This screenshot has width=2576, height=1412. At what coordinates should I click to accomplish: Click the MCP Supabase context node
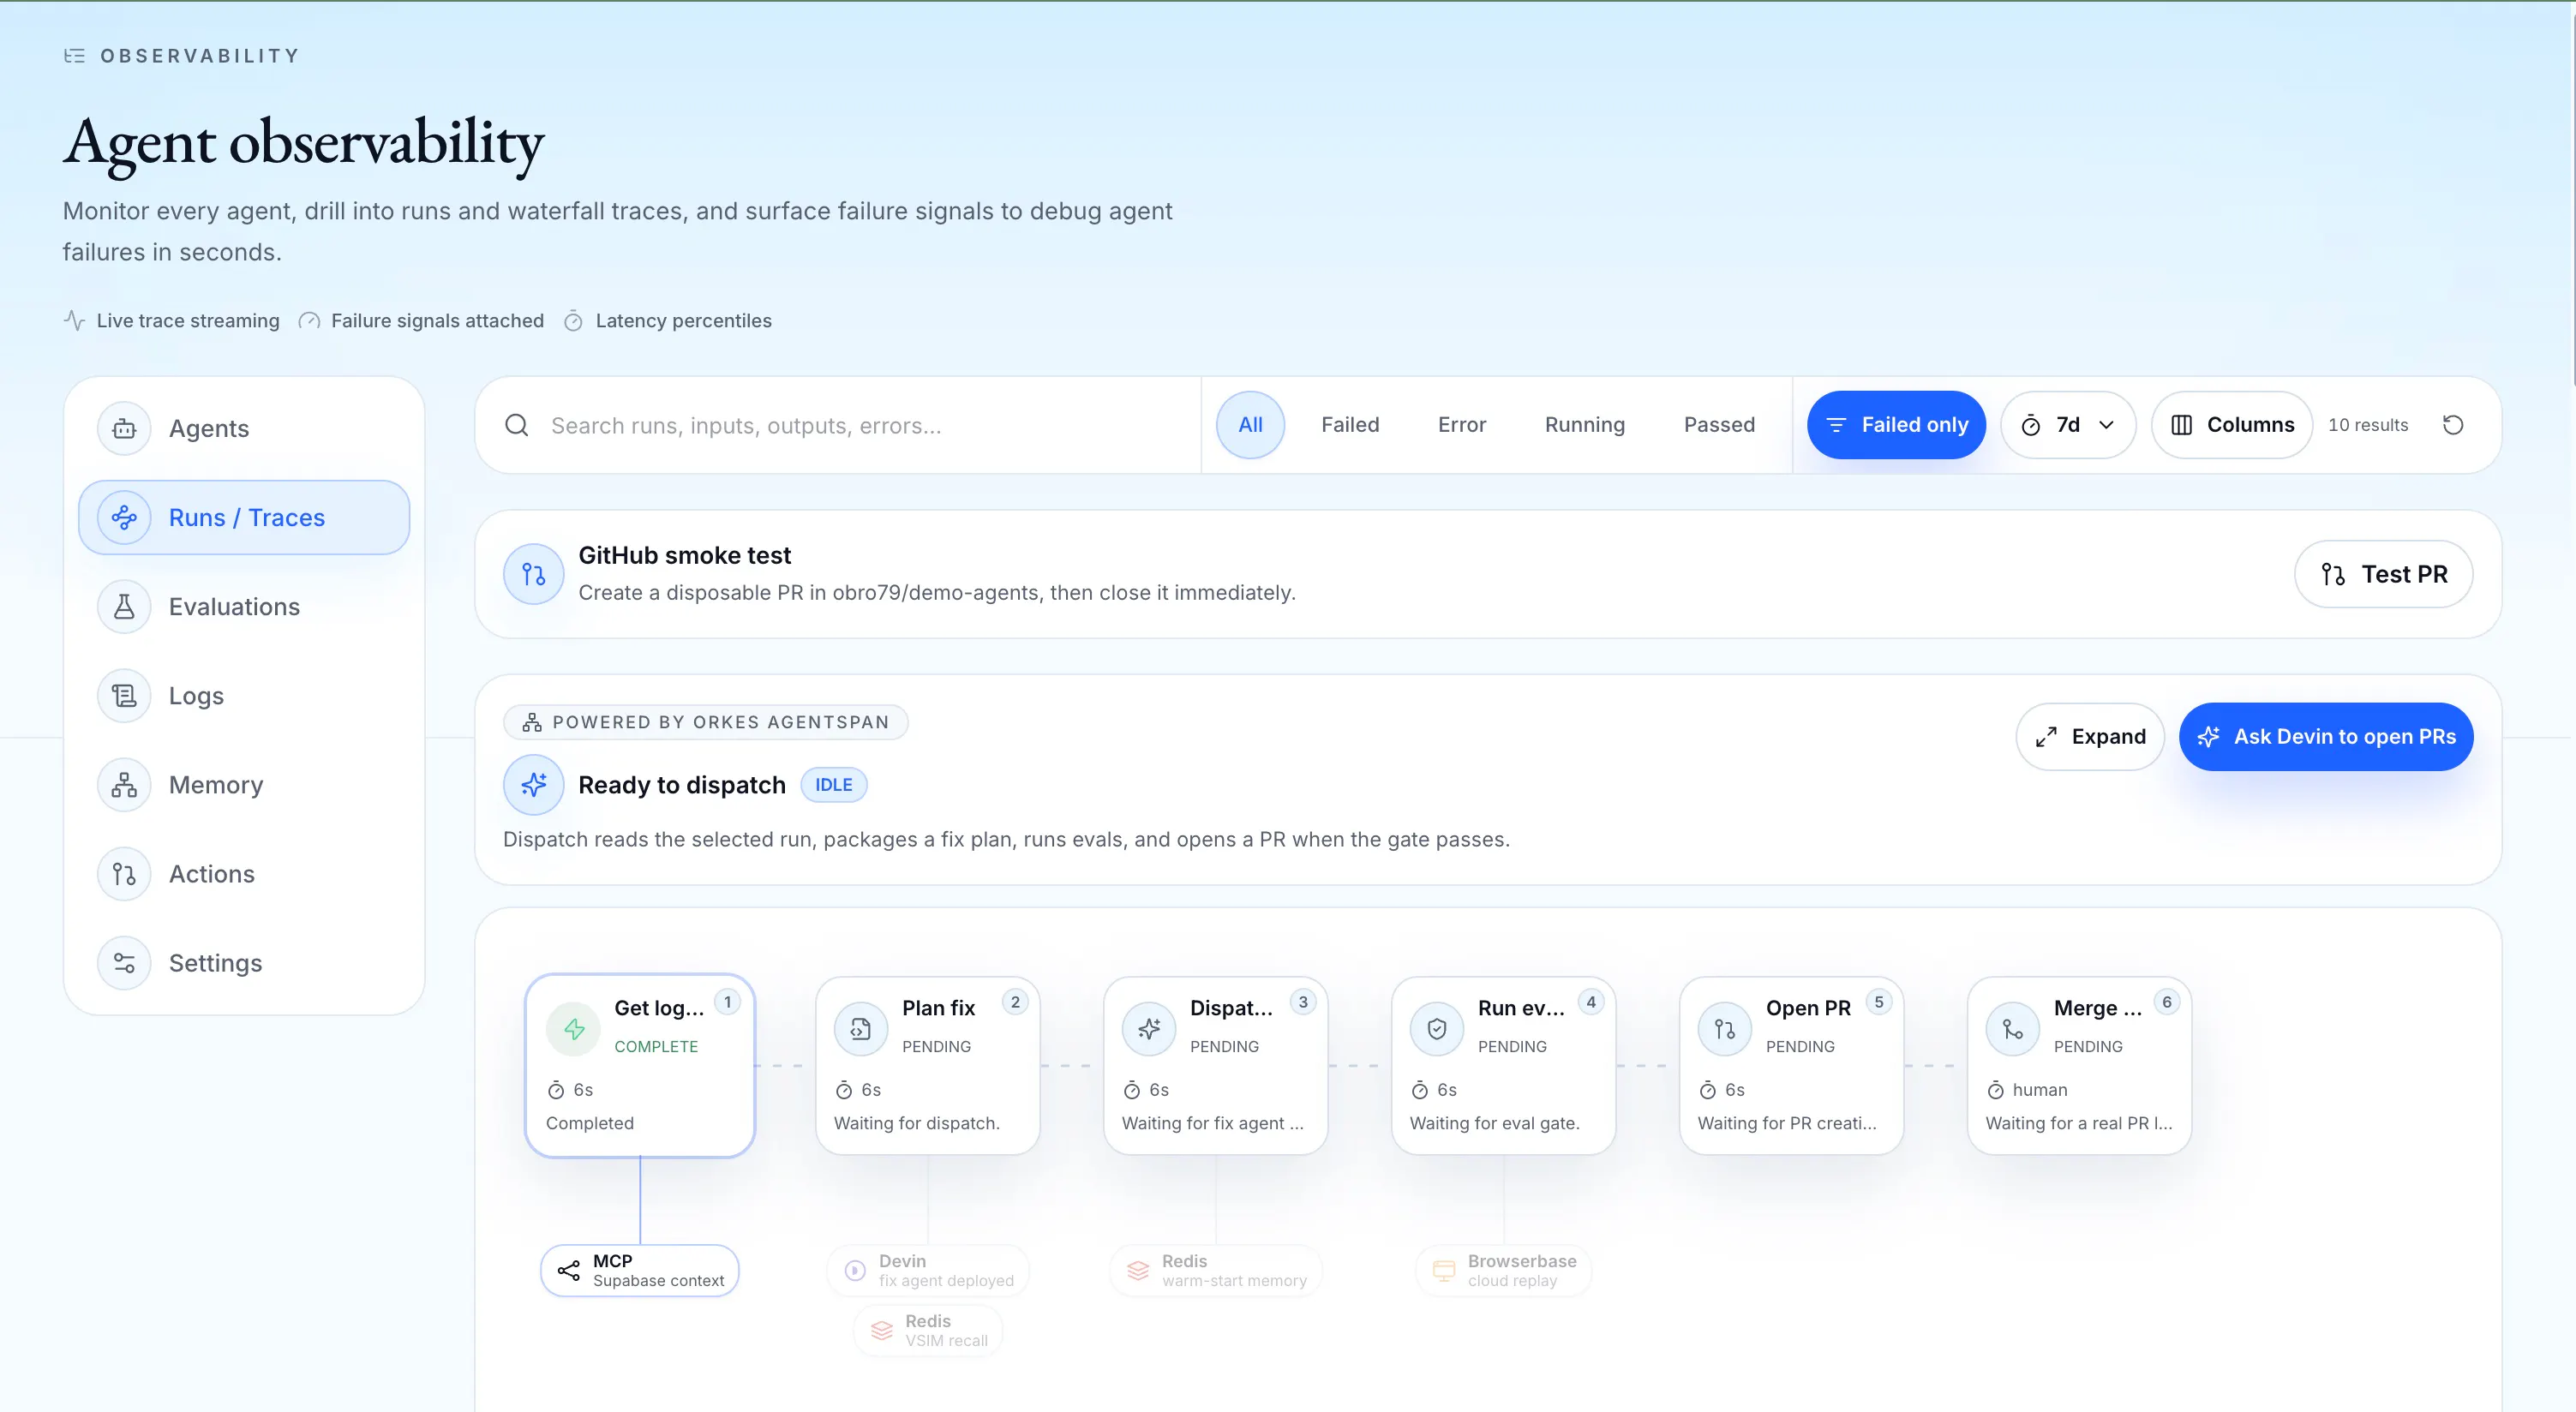click(x=640, y=1271)
